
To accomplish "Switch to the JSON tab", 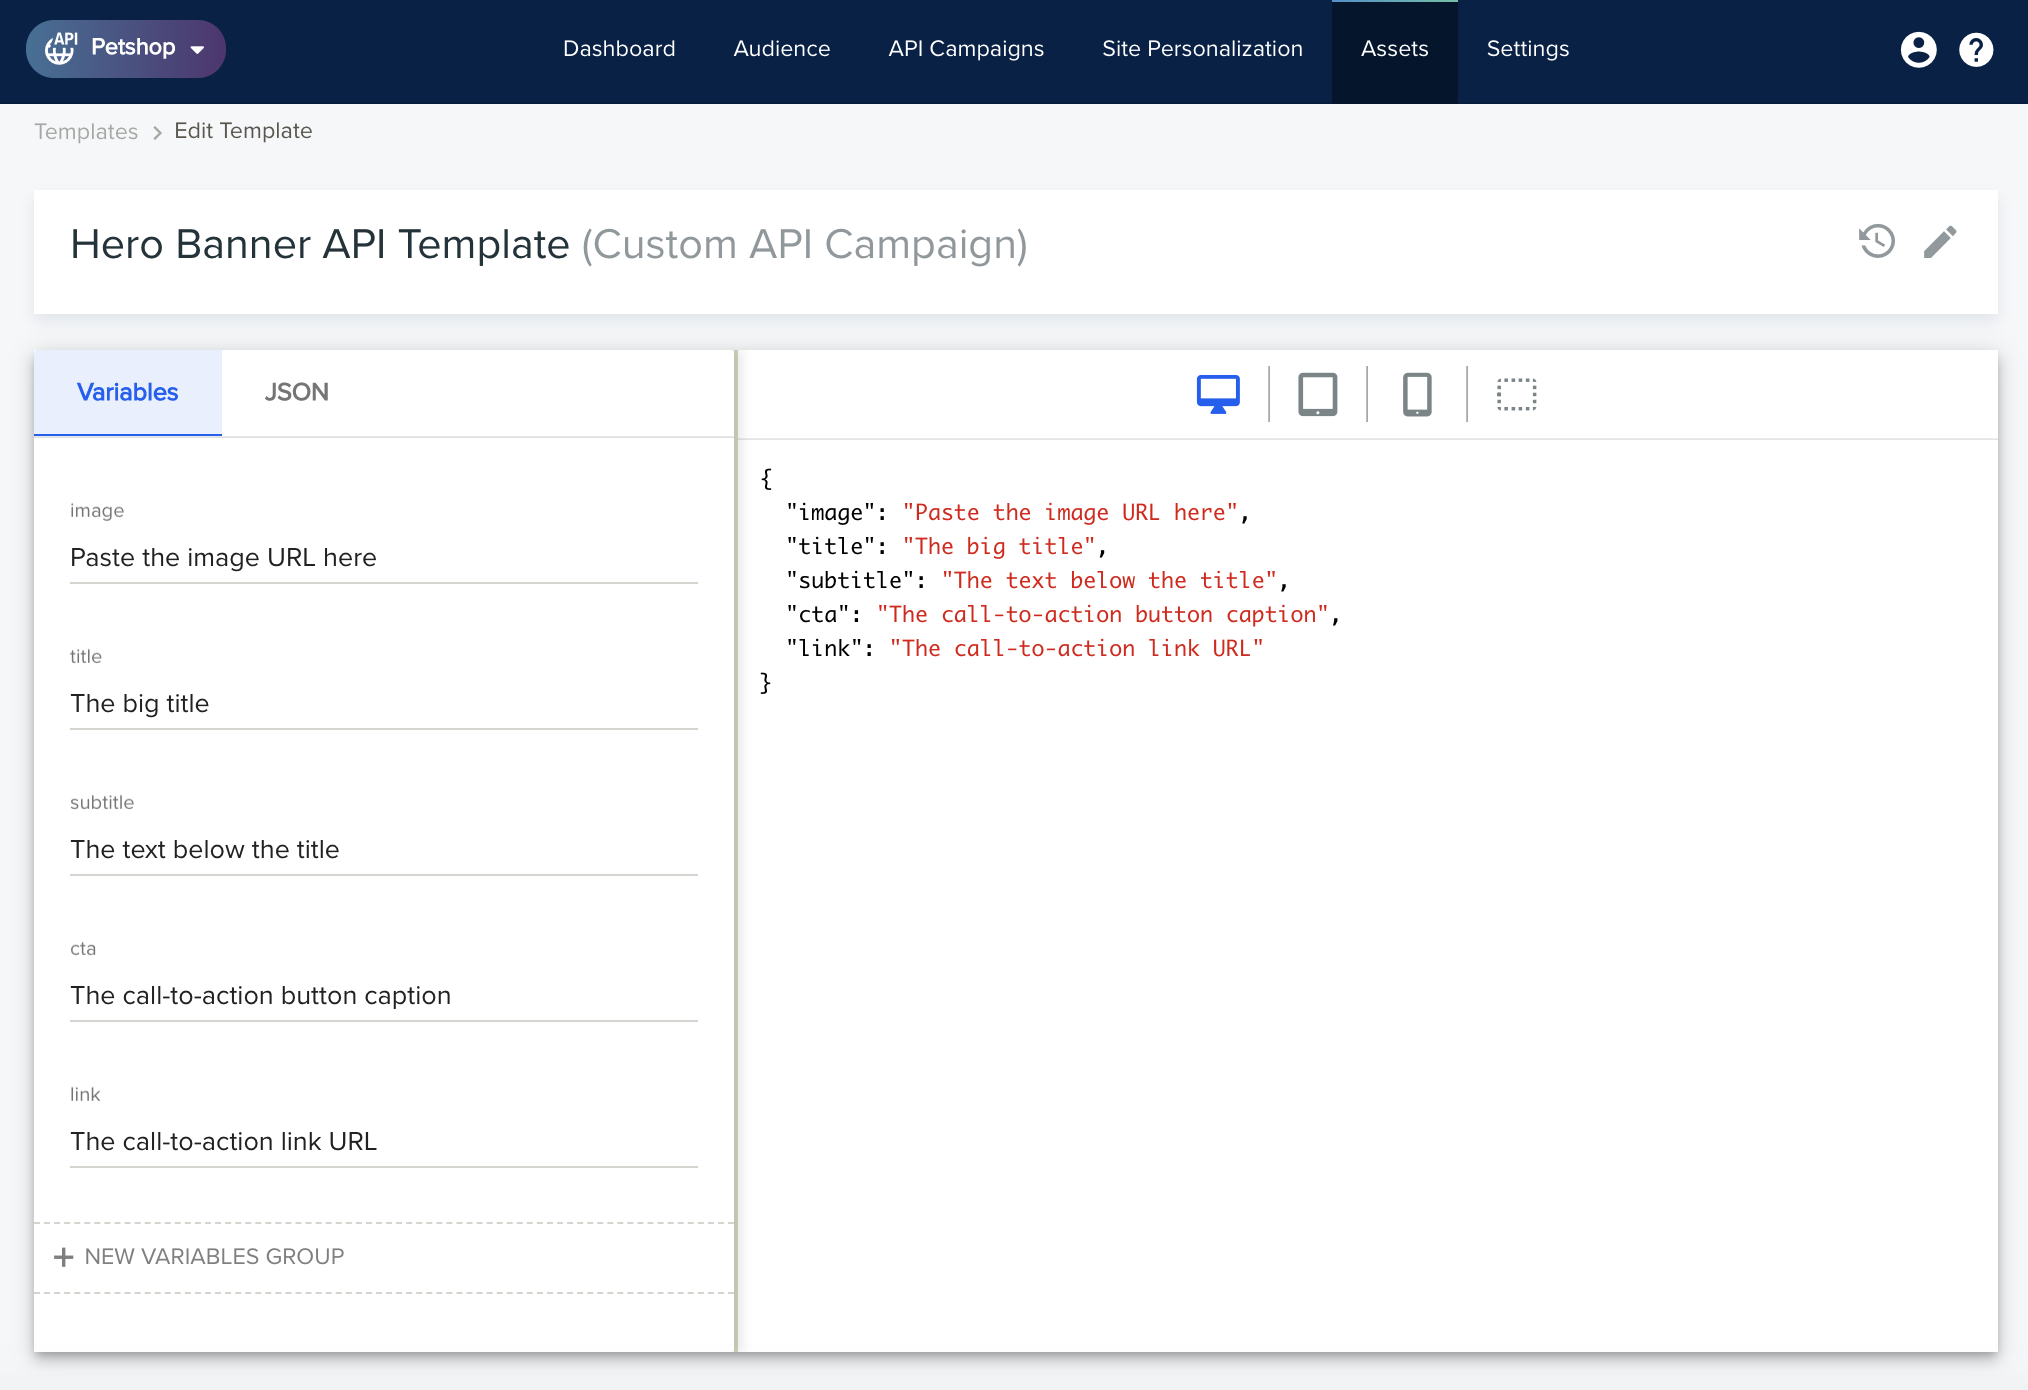I will 296,392.
